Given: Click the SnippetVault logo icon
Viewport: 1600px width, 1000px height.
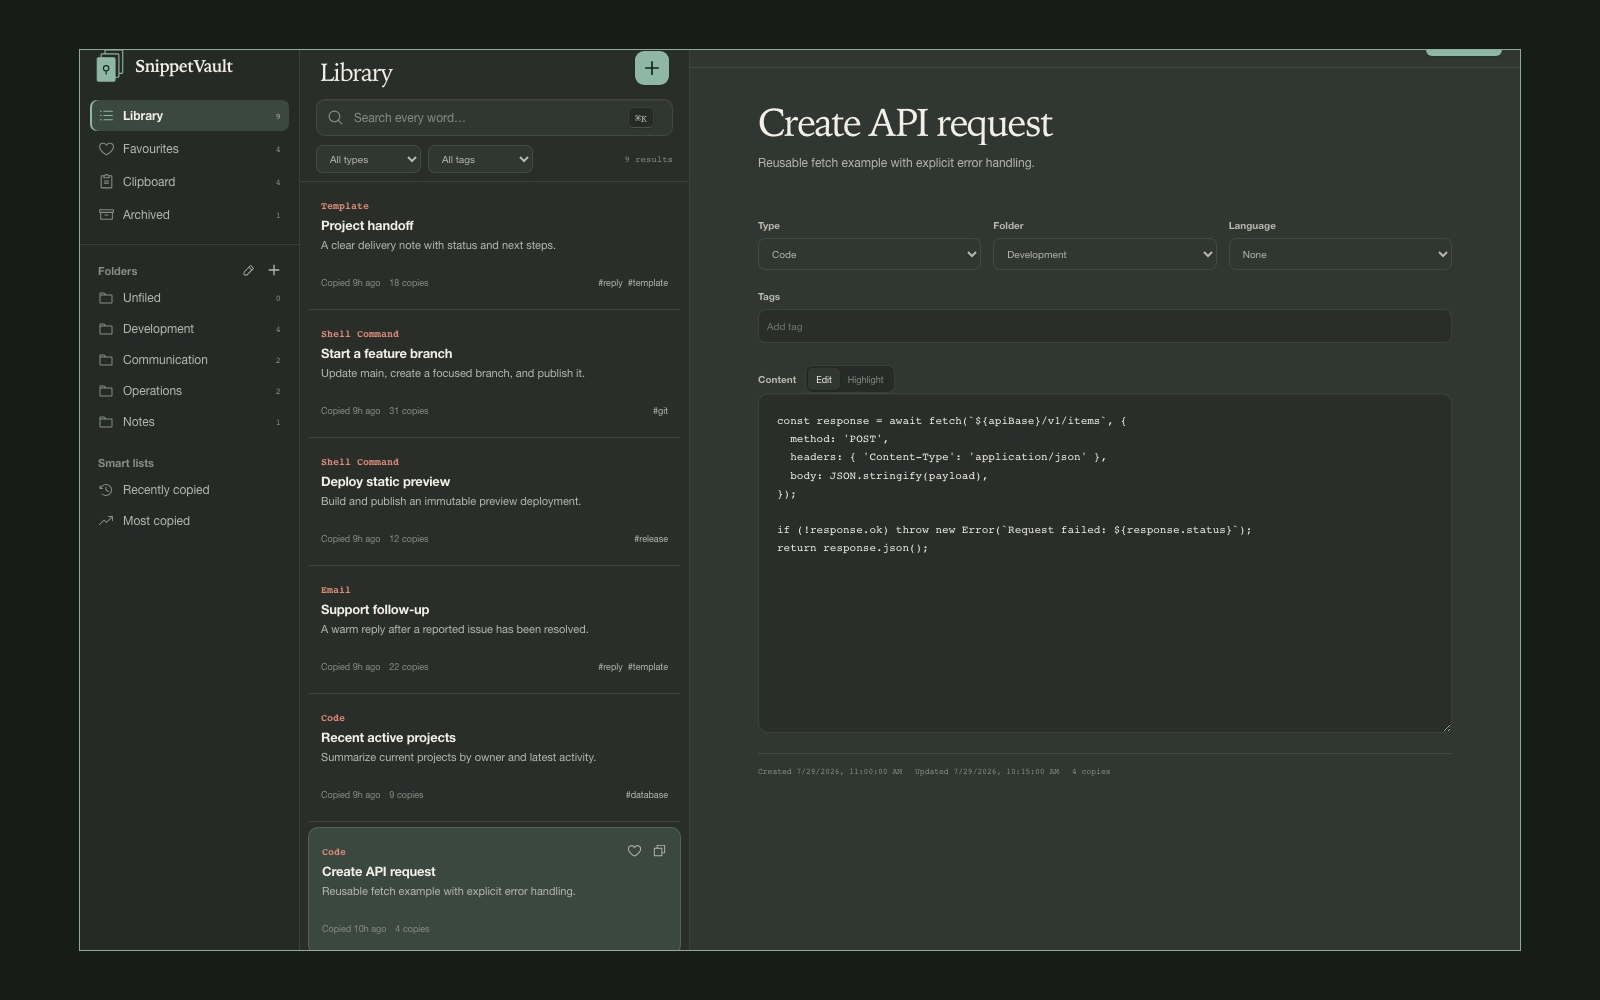Looking at the screenshot, I should [109, 66].
